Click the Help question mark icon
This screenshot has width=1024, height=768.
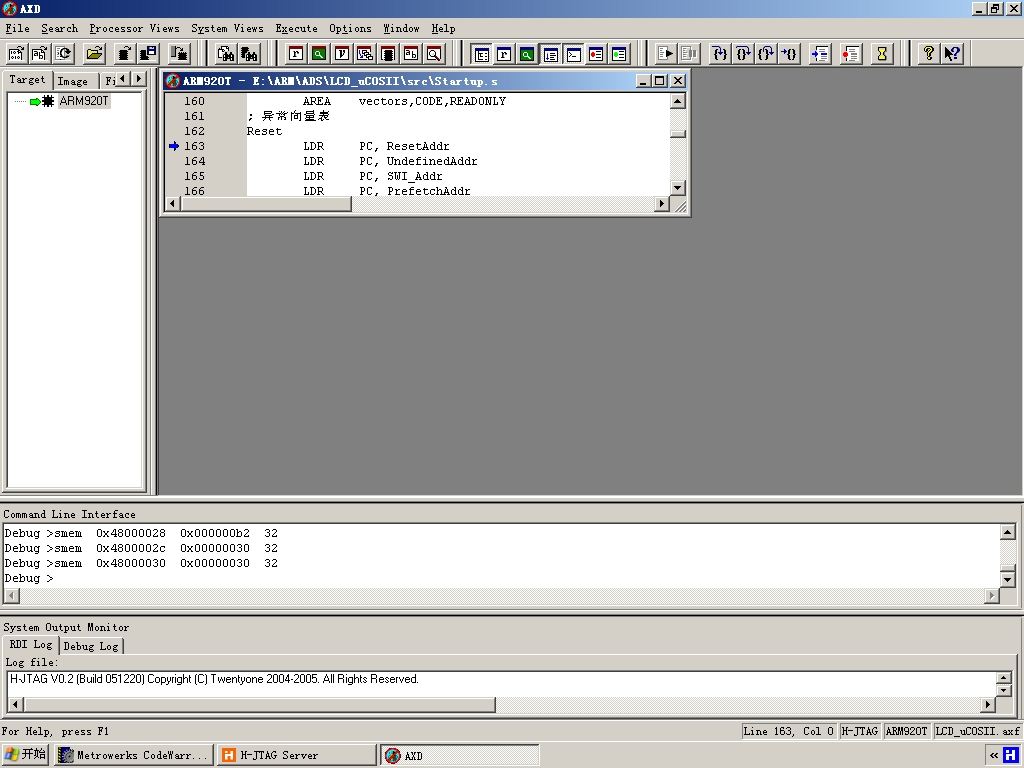[929, 54]
